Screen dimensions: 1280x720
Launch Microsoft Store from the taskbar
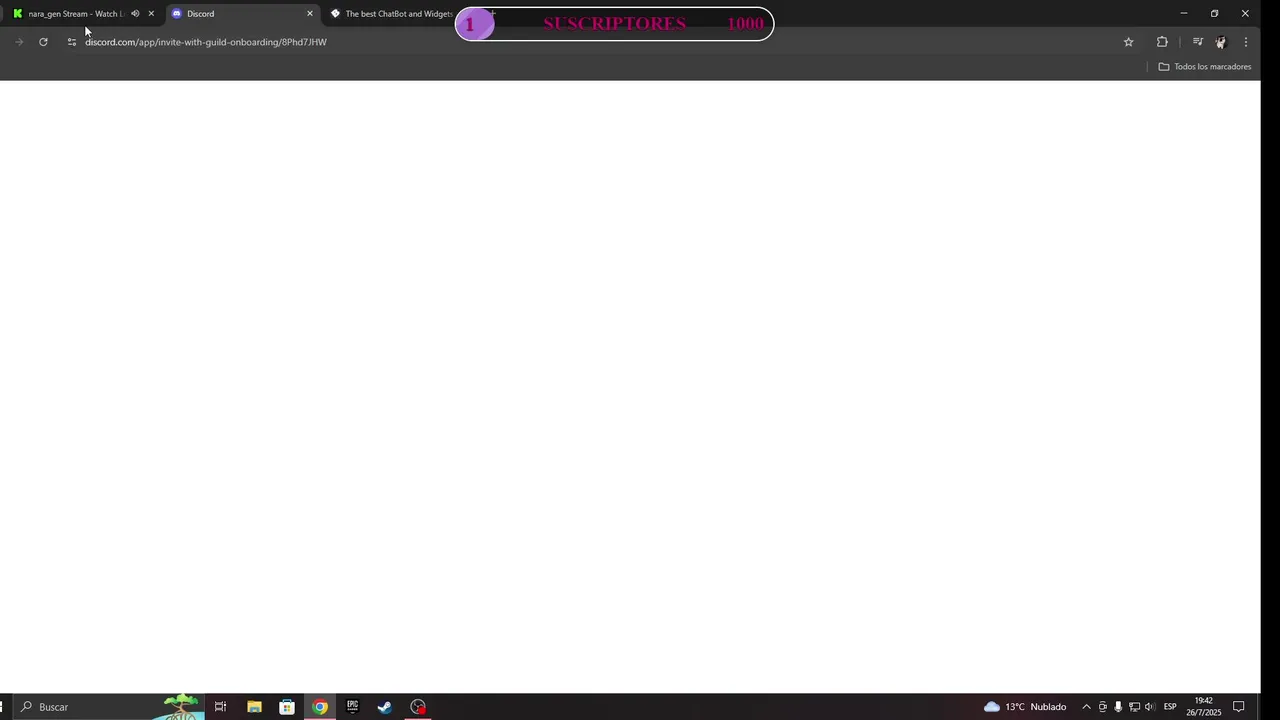click(287, 707)
